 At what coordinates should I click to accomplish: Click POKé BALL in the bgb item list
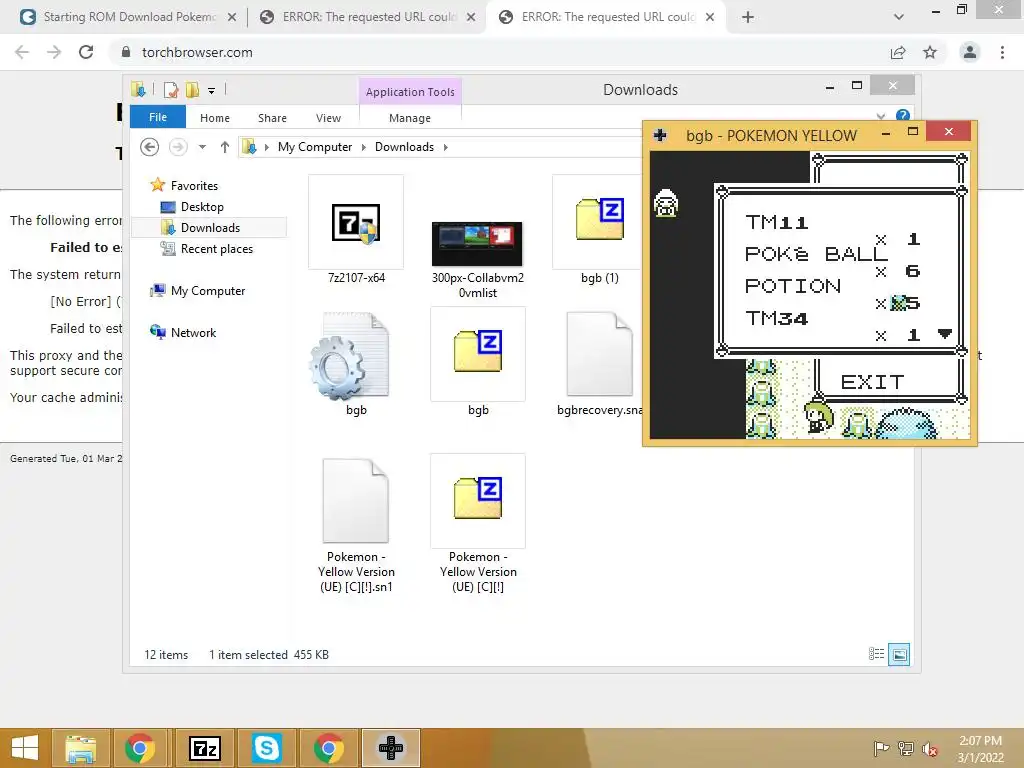coord(817,254)
